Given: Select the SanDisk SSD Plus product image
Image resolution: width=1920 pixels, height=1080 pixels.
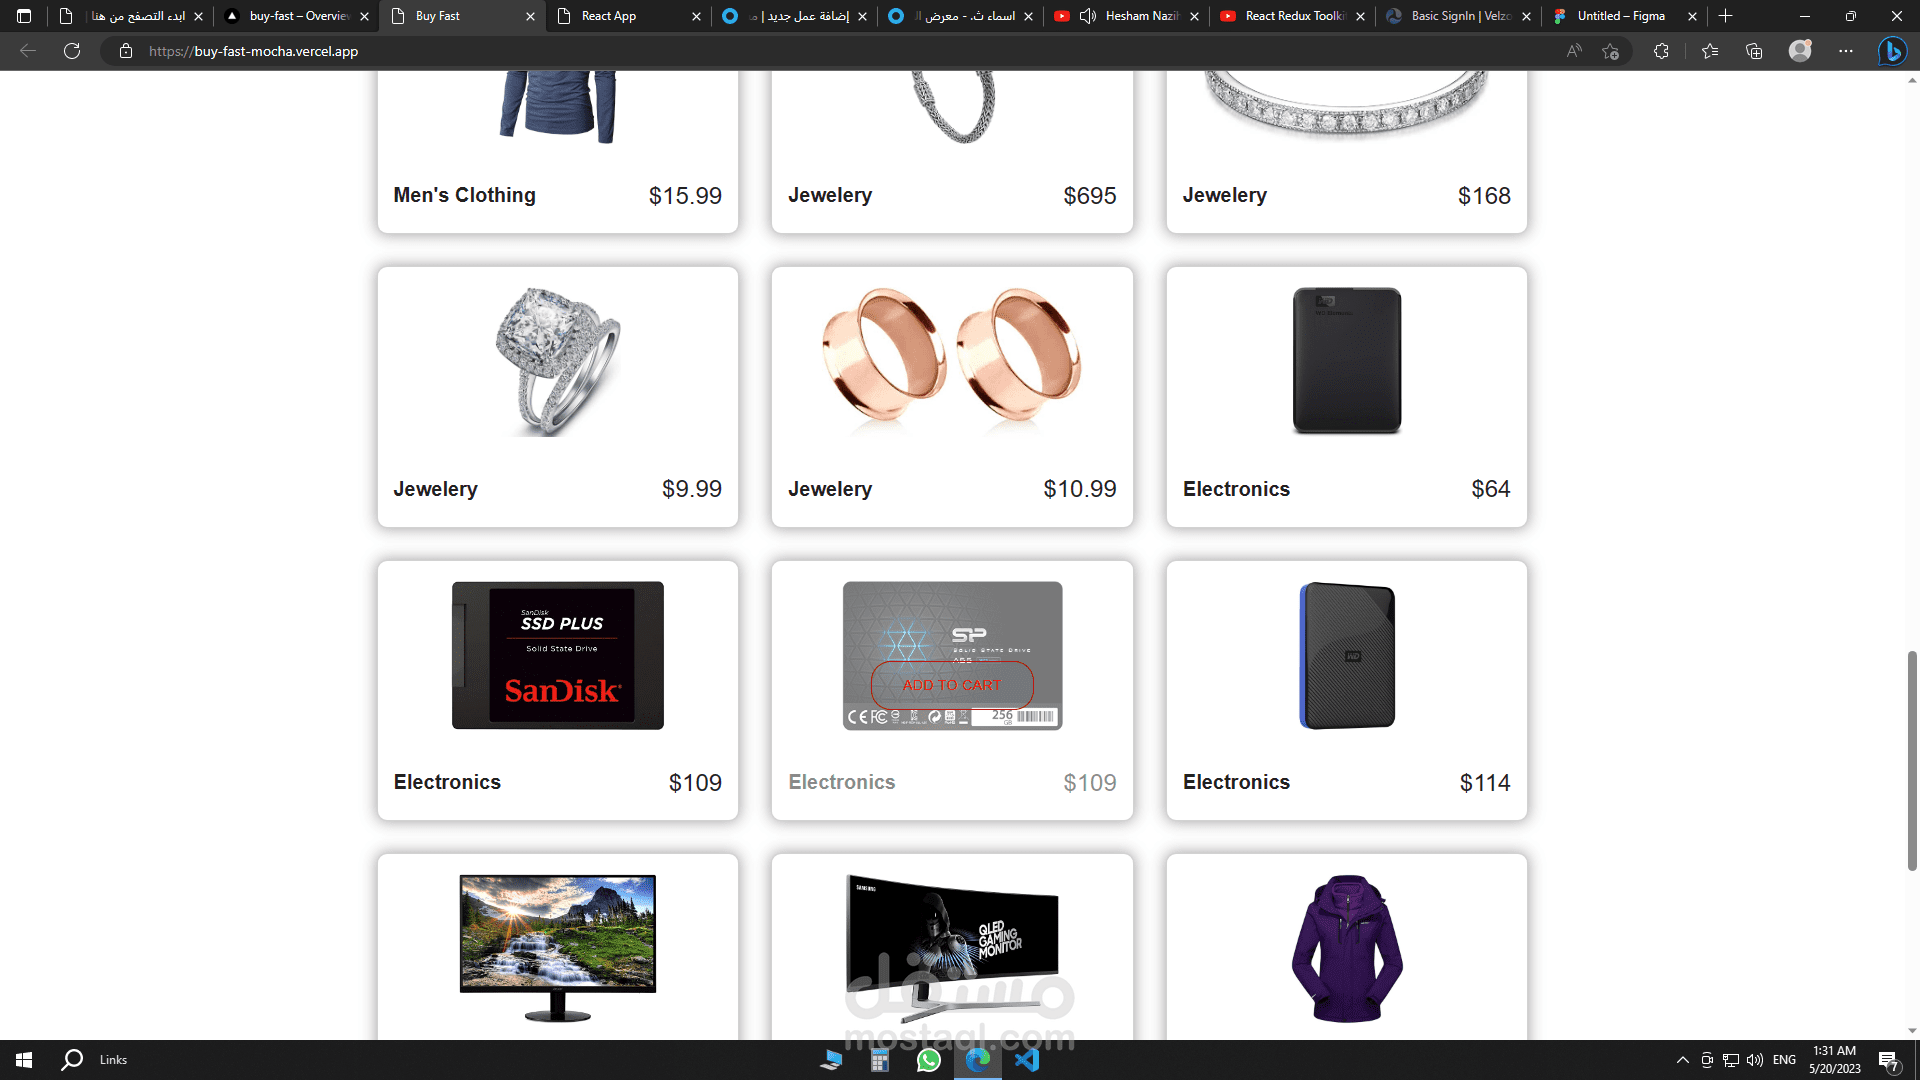Looking at the screenshot, I should pyautogui.click(x=558, y=655).
